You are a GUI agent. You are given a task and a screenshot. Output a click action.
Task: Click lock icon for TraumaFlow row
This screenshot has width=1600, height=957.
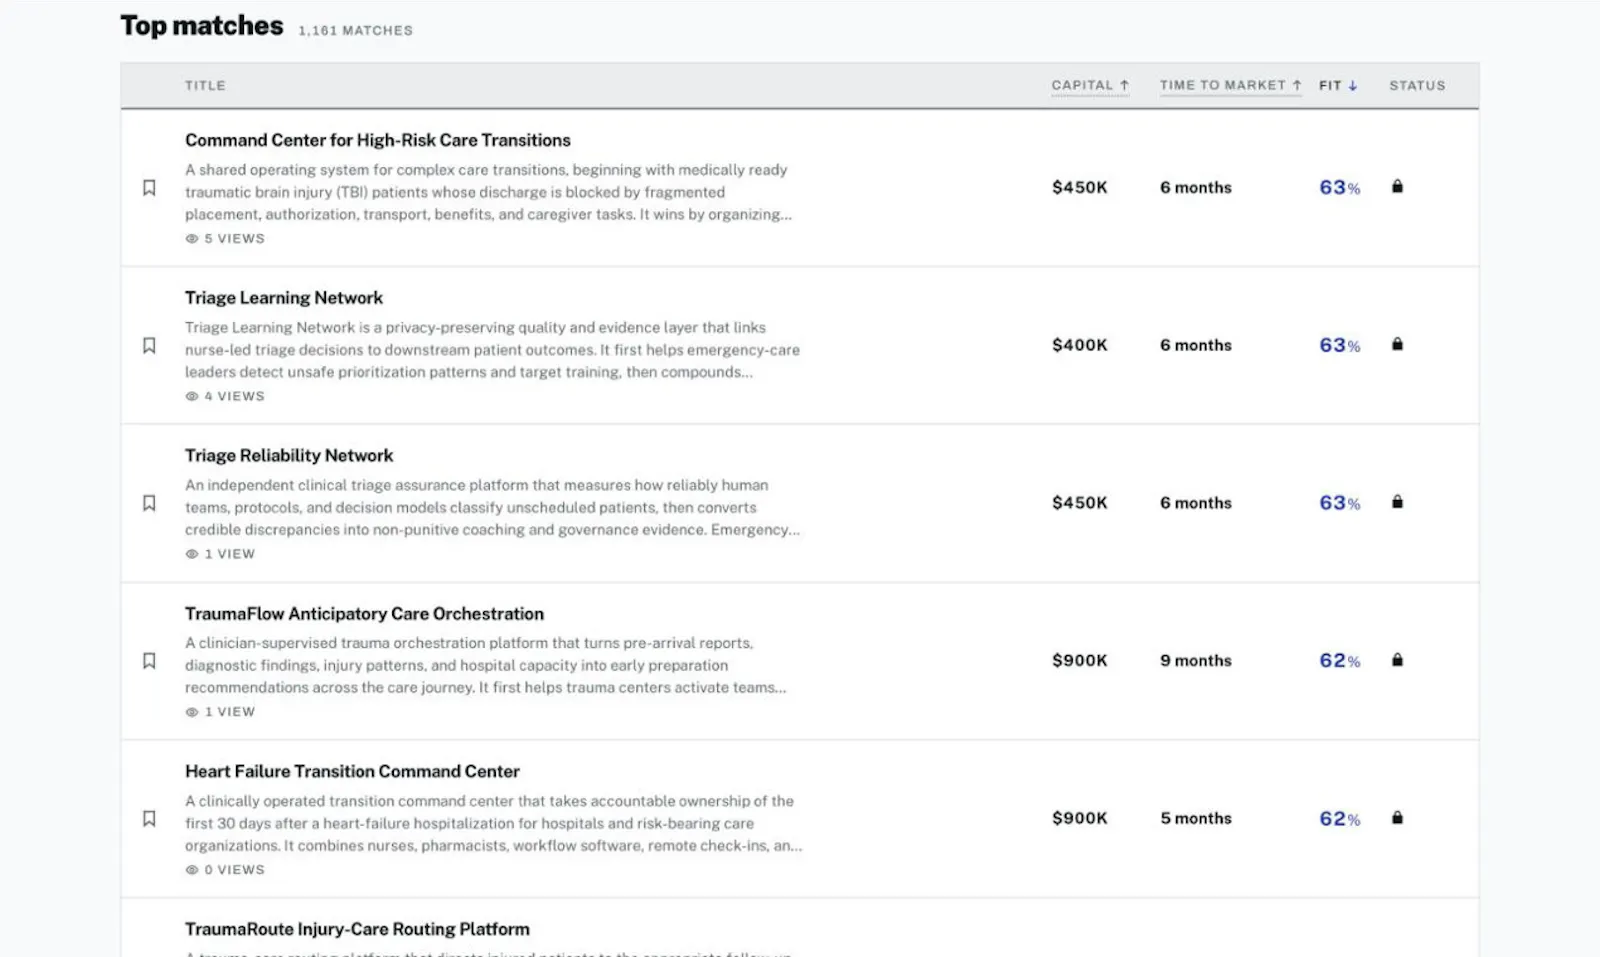click(1397, 660)
